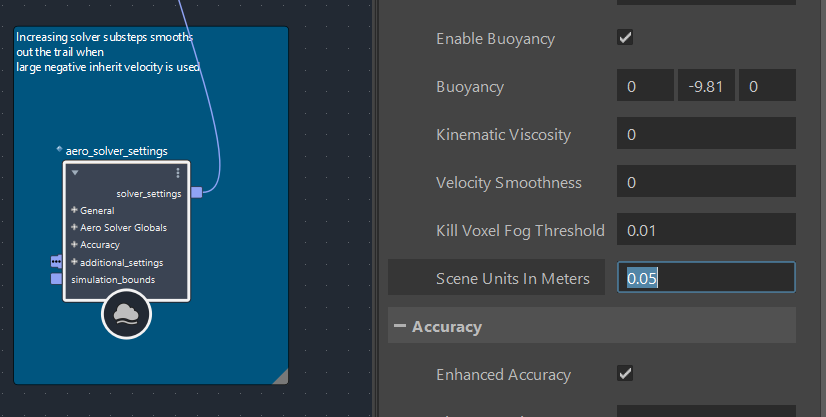
Task: Click the backdrop resize corner handle
Action: tap(280, 375)
